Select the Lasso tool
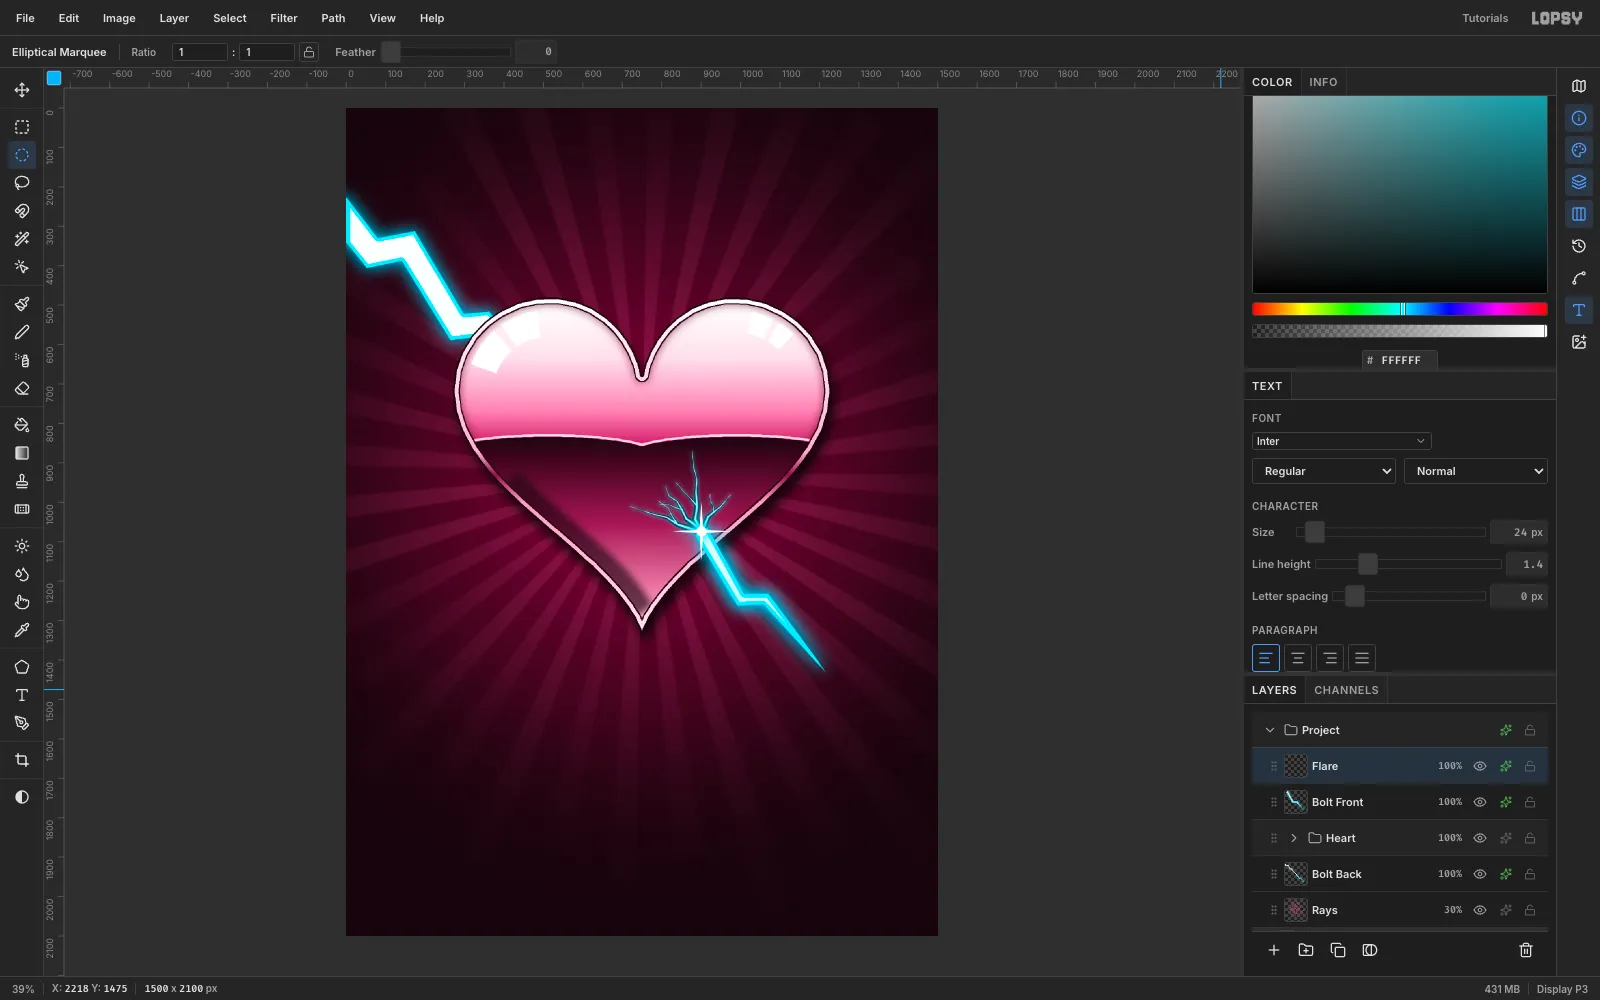This screenshot has width=1600, height=1000. [x=22, y=183]
